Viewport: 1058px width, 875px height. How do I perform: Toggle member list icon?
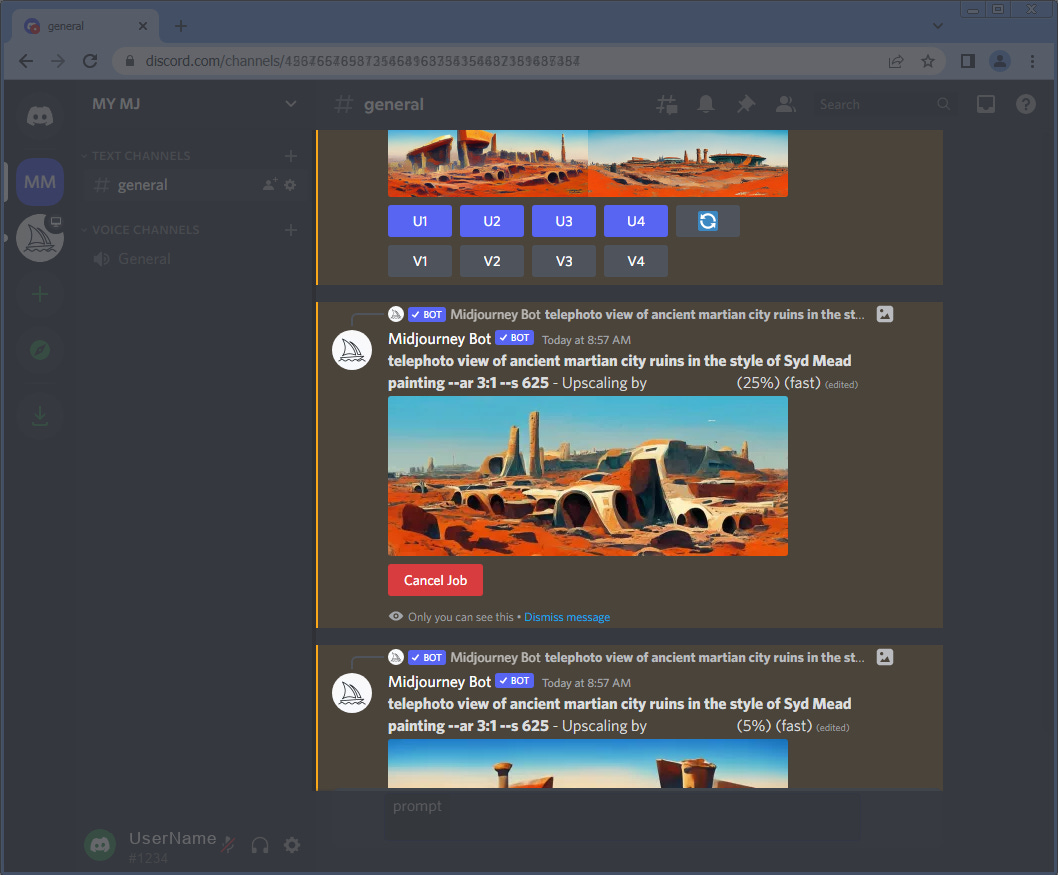point(785,105)
